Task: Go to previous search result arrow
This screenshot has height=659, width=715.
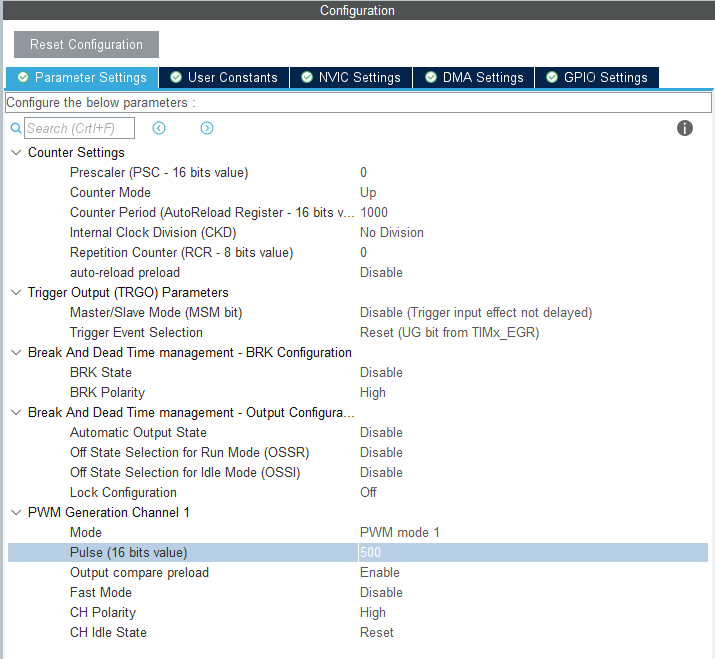Action: tap(159, 128)
